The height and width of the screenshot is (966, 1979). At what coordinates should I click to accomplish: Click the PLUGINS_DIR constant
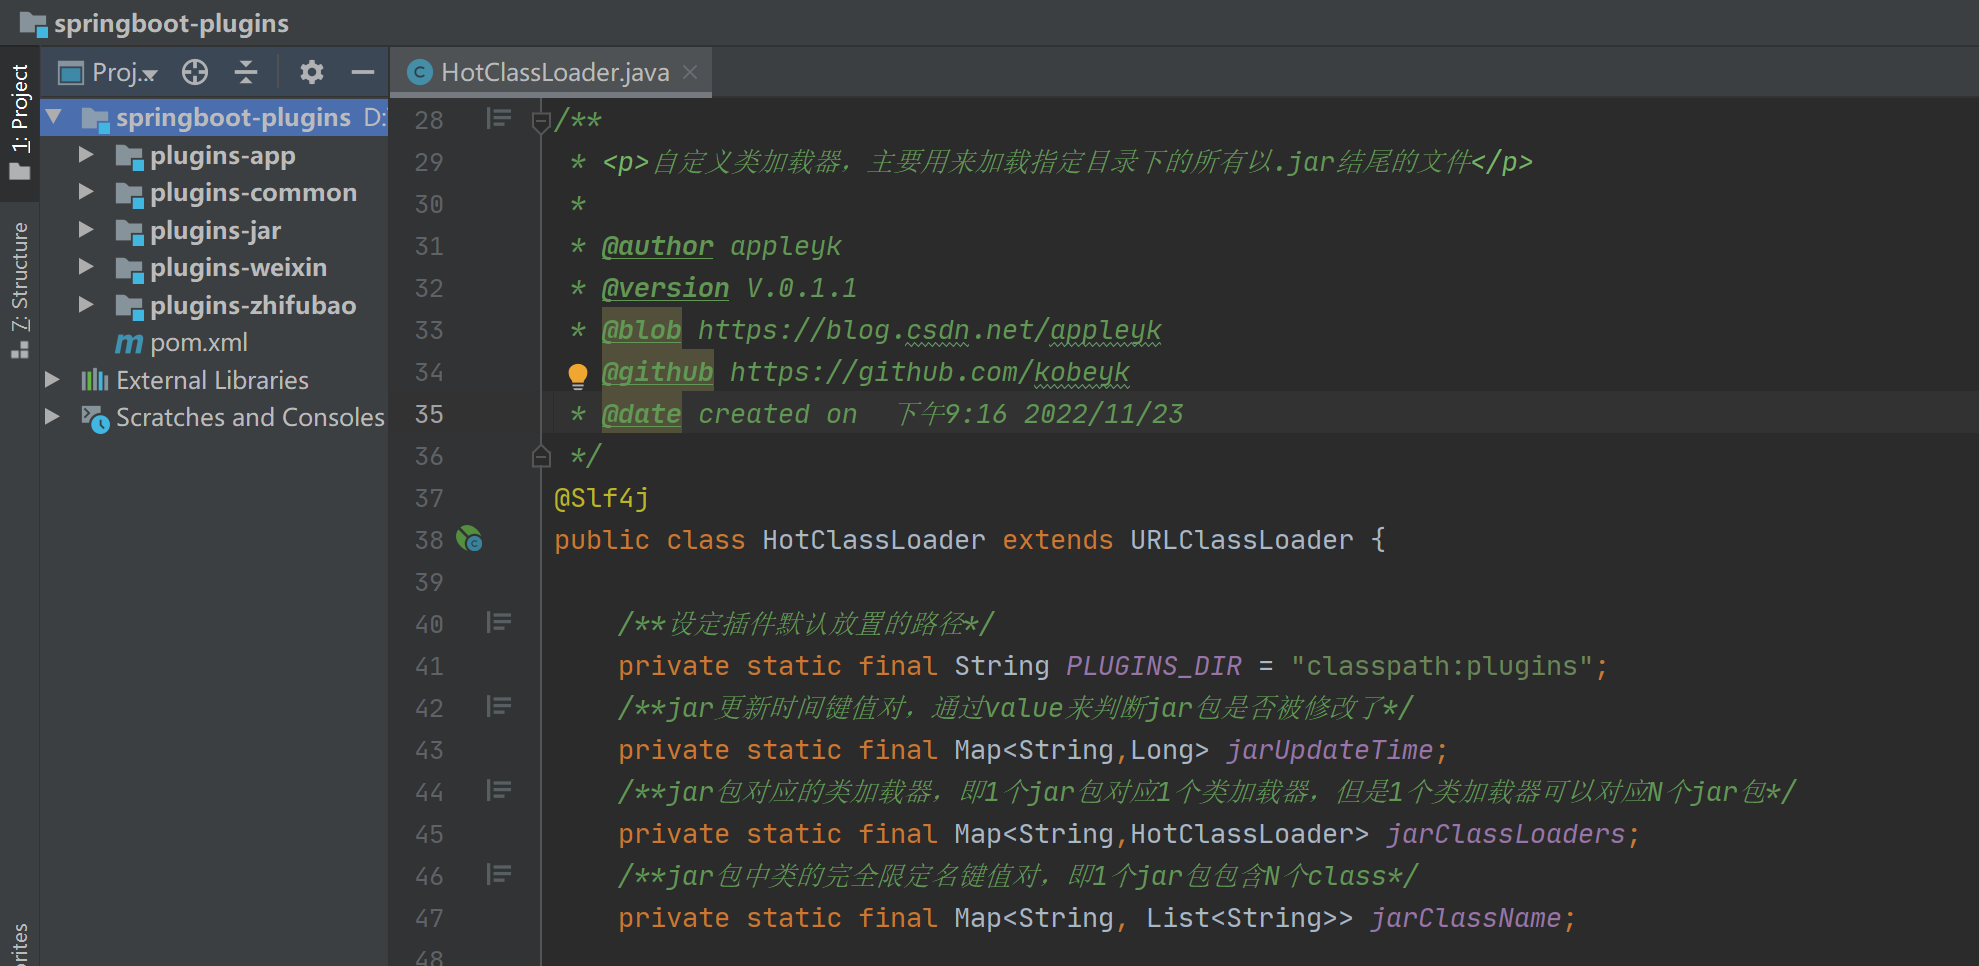pyautogui.click(x=1153, y=666)
